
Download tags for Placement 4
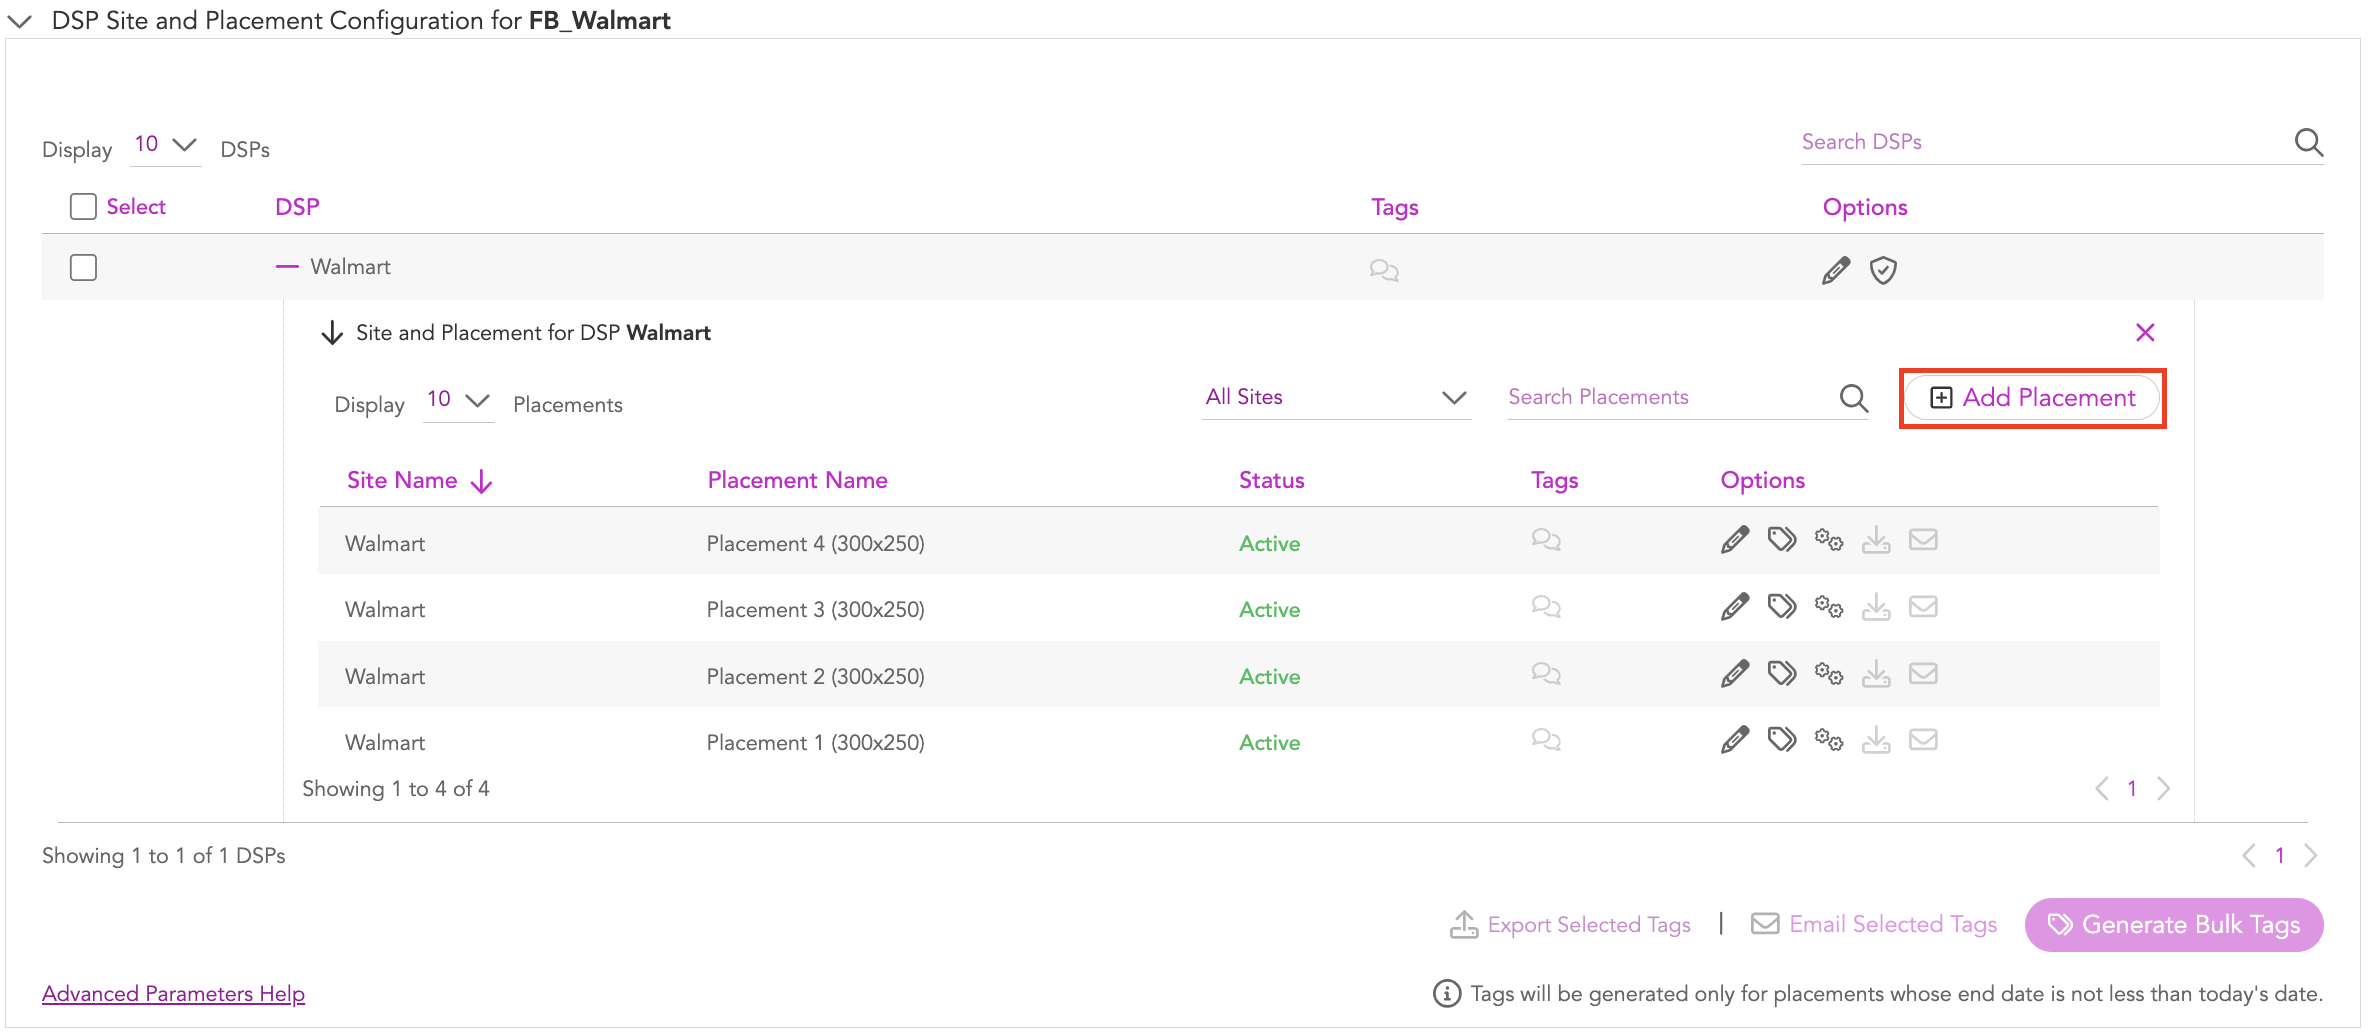coord(1876,540)
